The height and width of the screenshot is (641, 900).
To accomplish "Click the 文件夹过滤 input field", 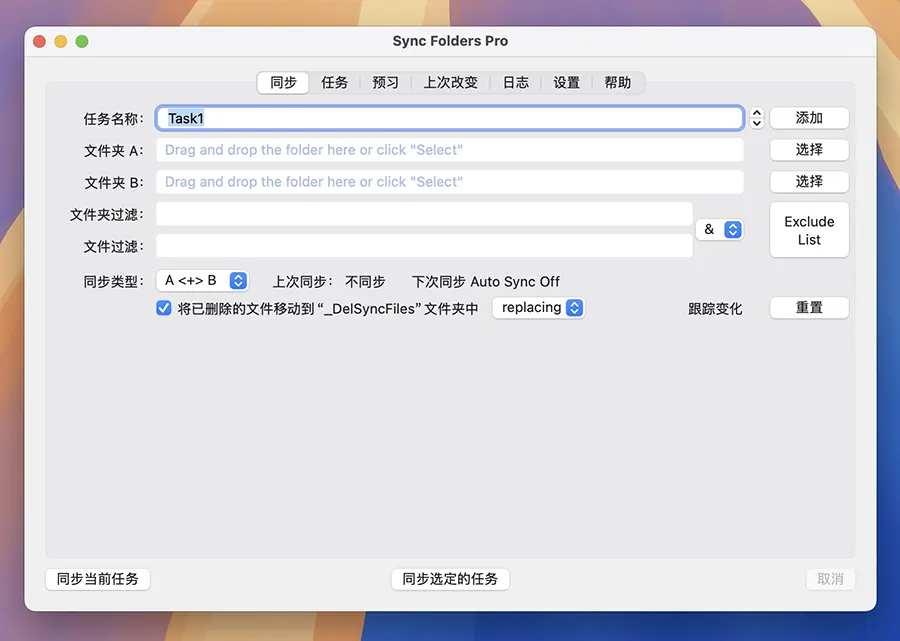I will pos(424,214).
